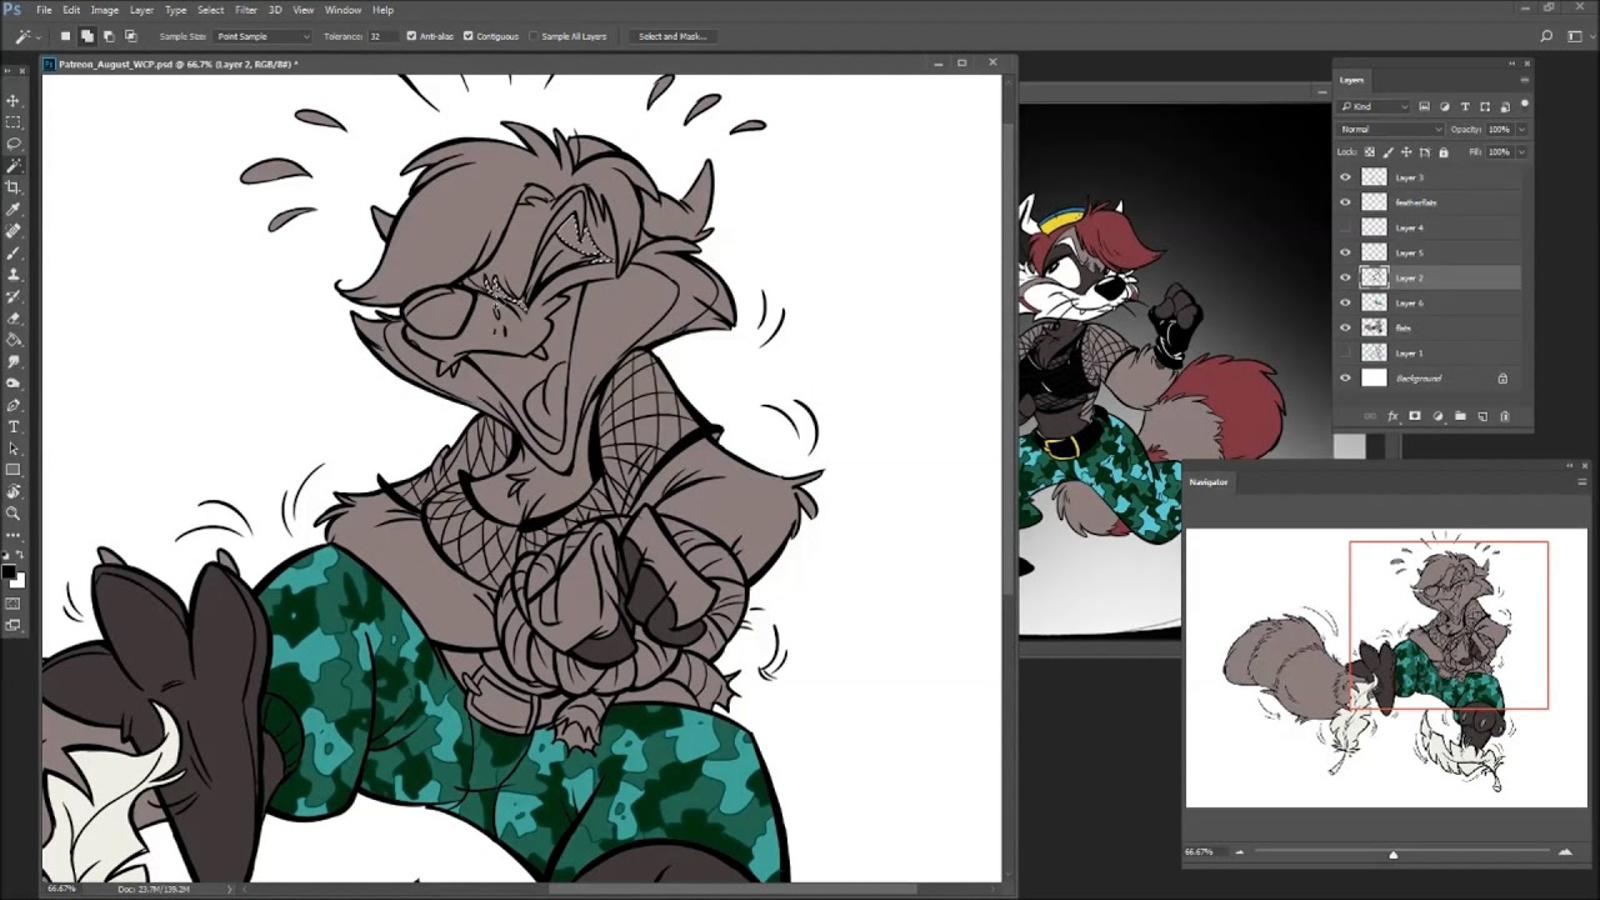Screen dimensions: 1600x900
Task: Open the Normal blend mode dropdown
Action: point(1391,129)
